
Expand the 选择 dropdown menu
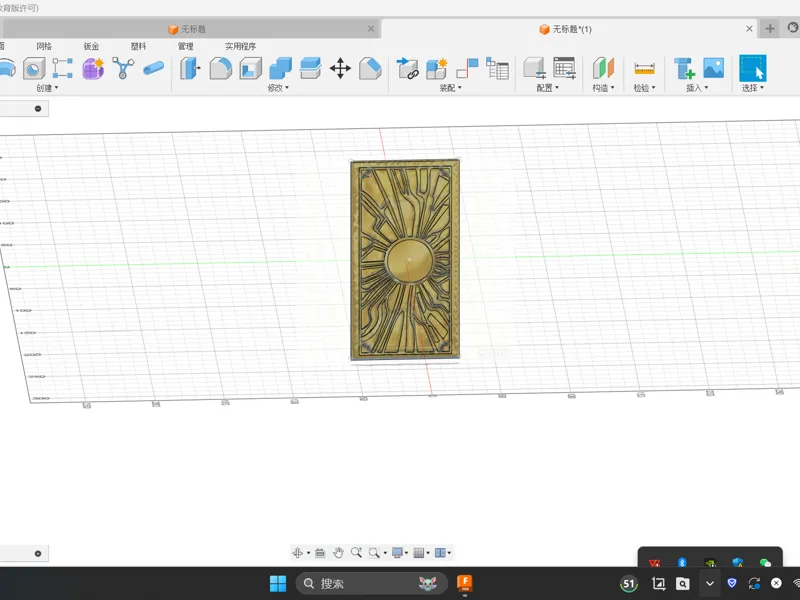coord(753,88)
